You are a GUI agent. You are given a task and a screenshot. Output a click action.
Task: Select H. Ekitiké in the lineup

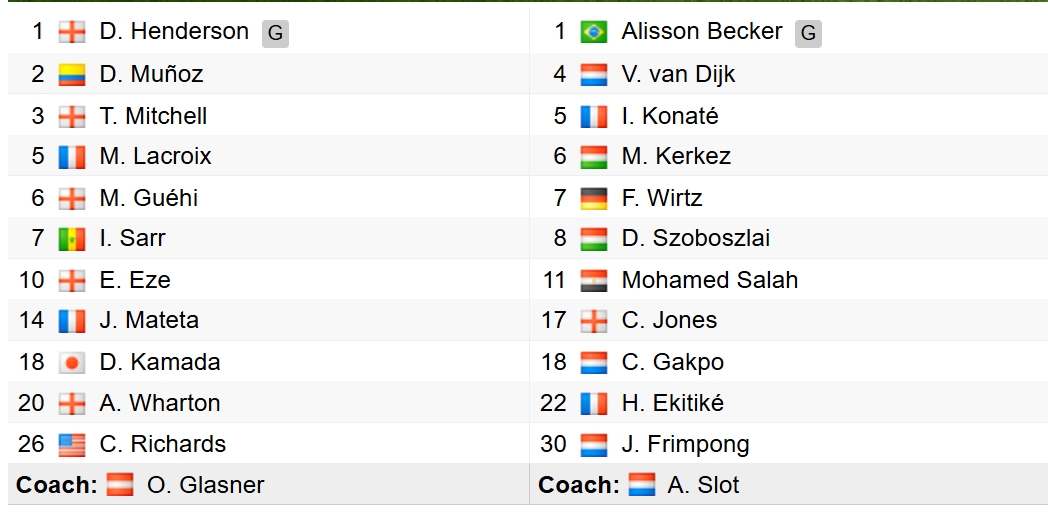pyautogui.click(x=672, y=404)
